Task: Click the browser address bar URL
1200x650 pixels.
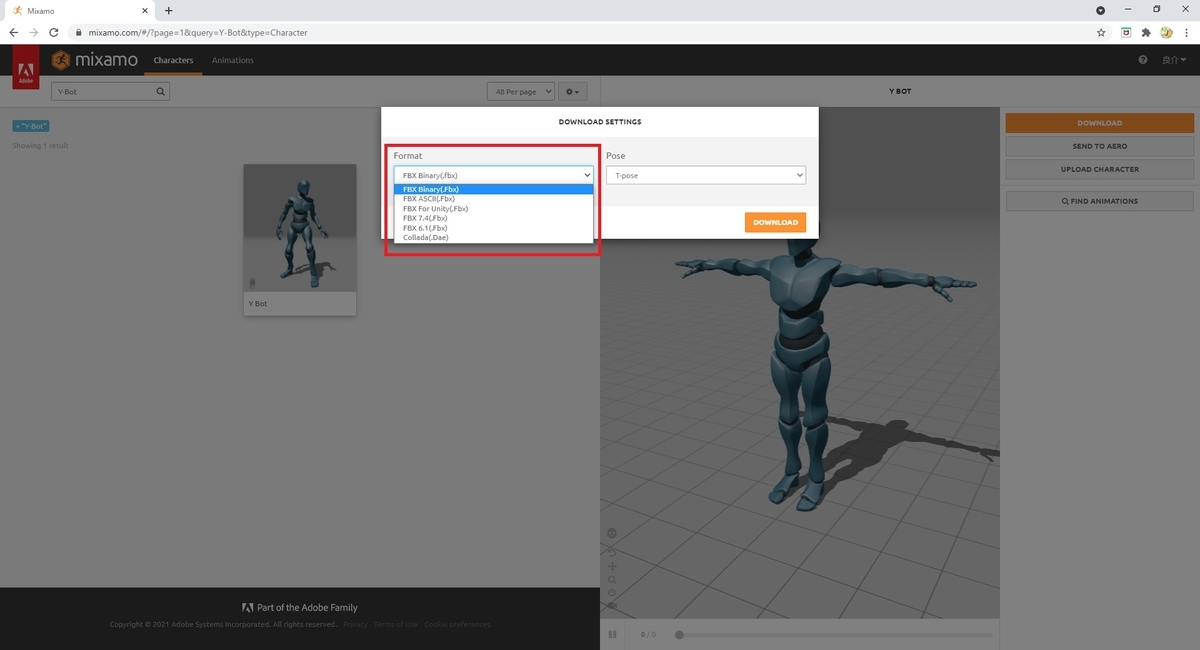Action: click(198, 32)
